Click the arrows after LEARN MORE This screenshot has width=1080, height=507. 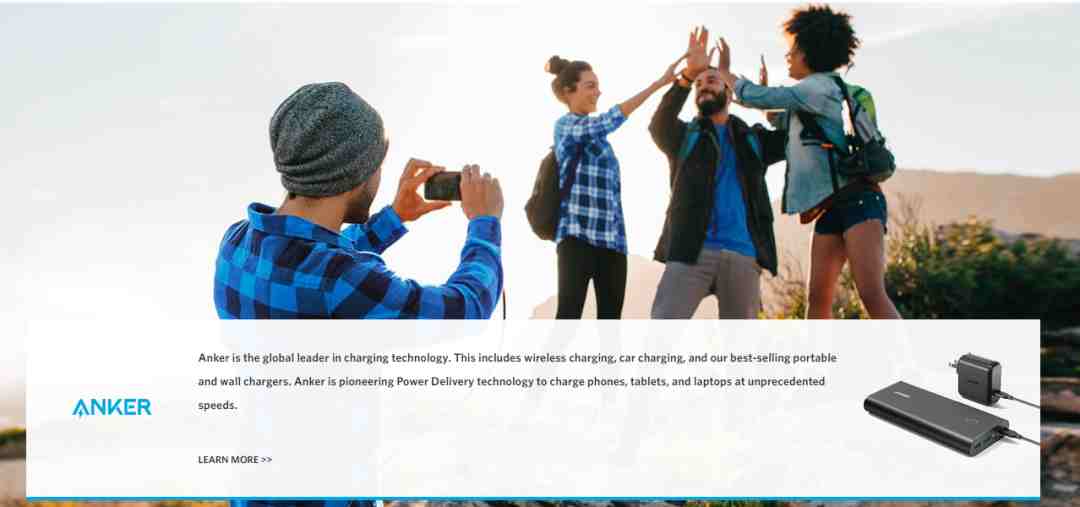click(267, 459)
